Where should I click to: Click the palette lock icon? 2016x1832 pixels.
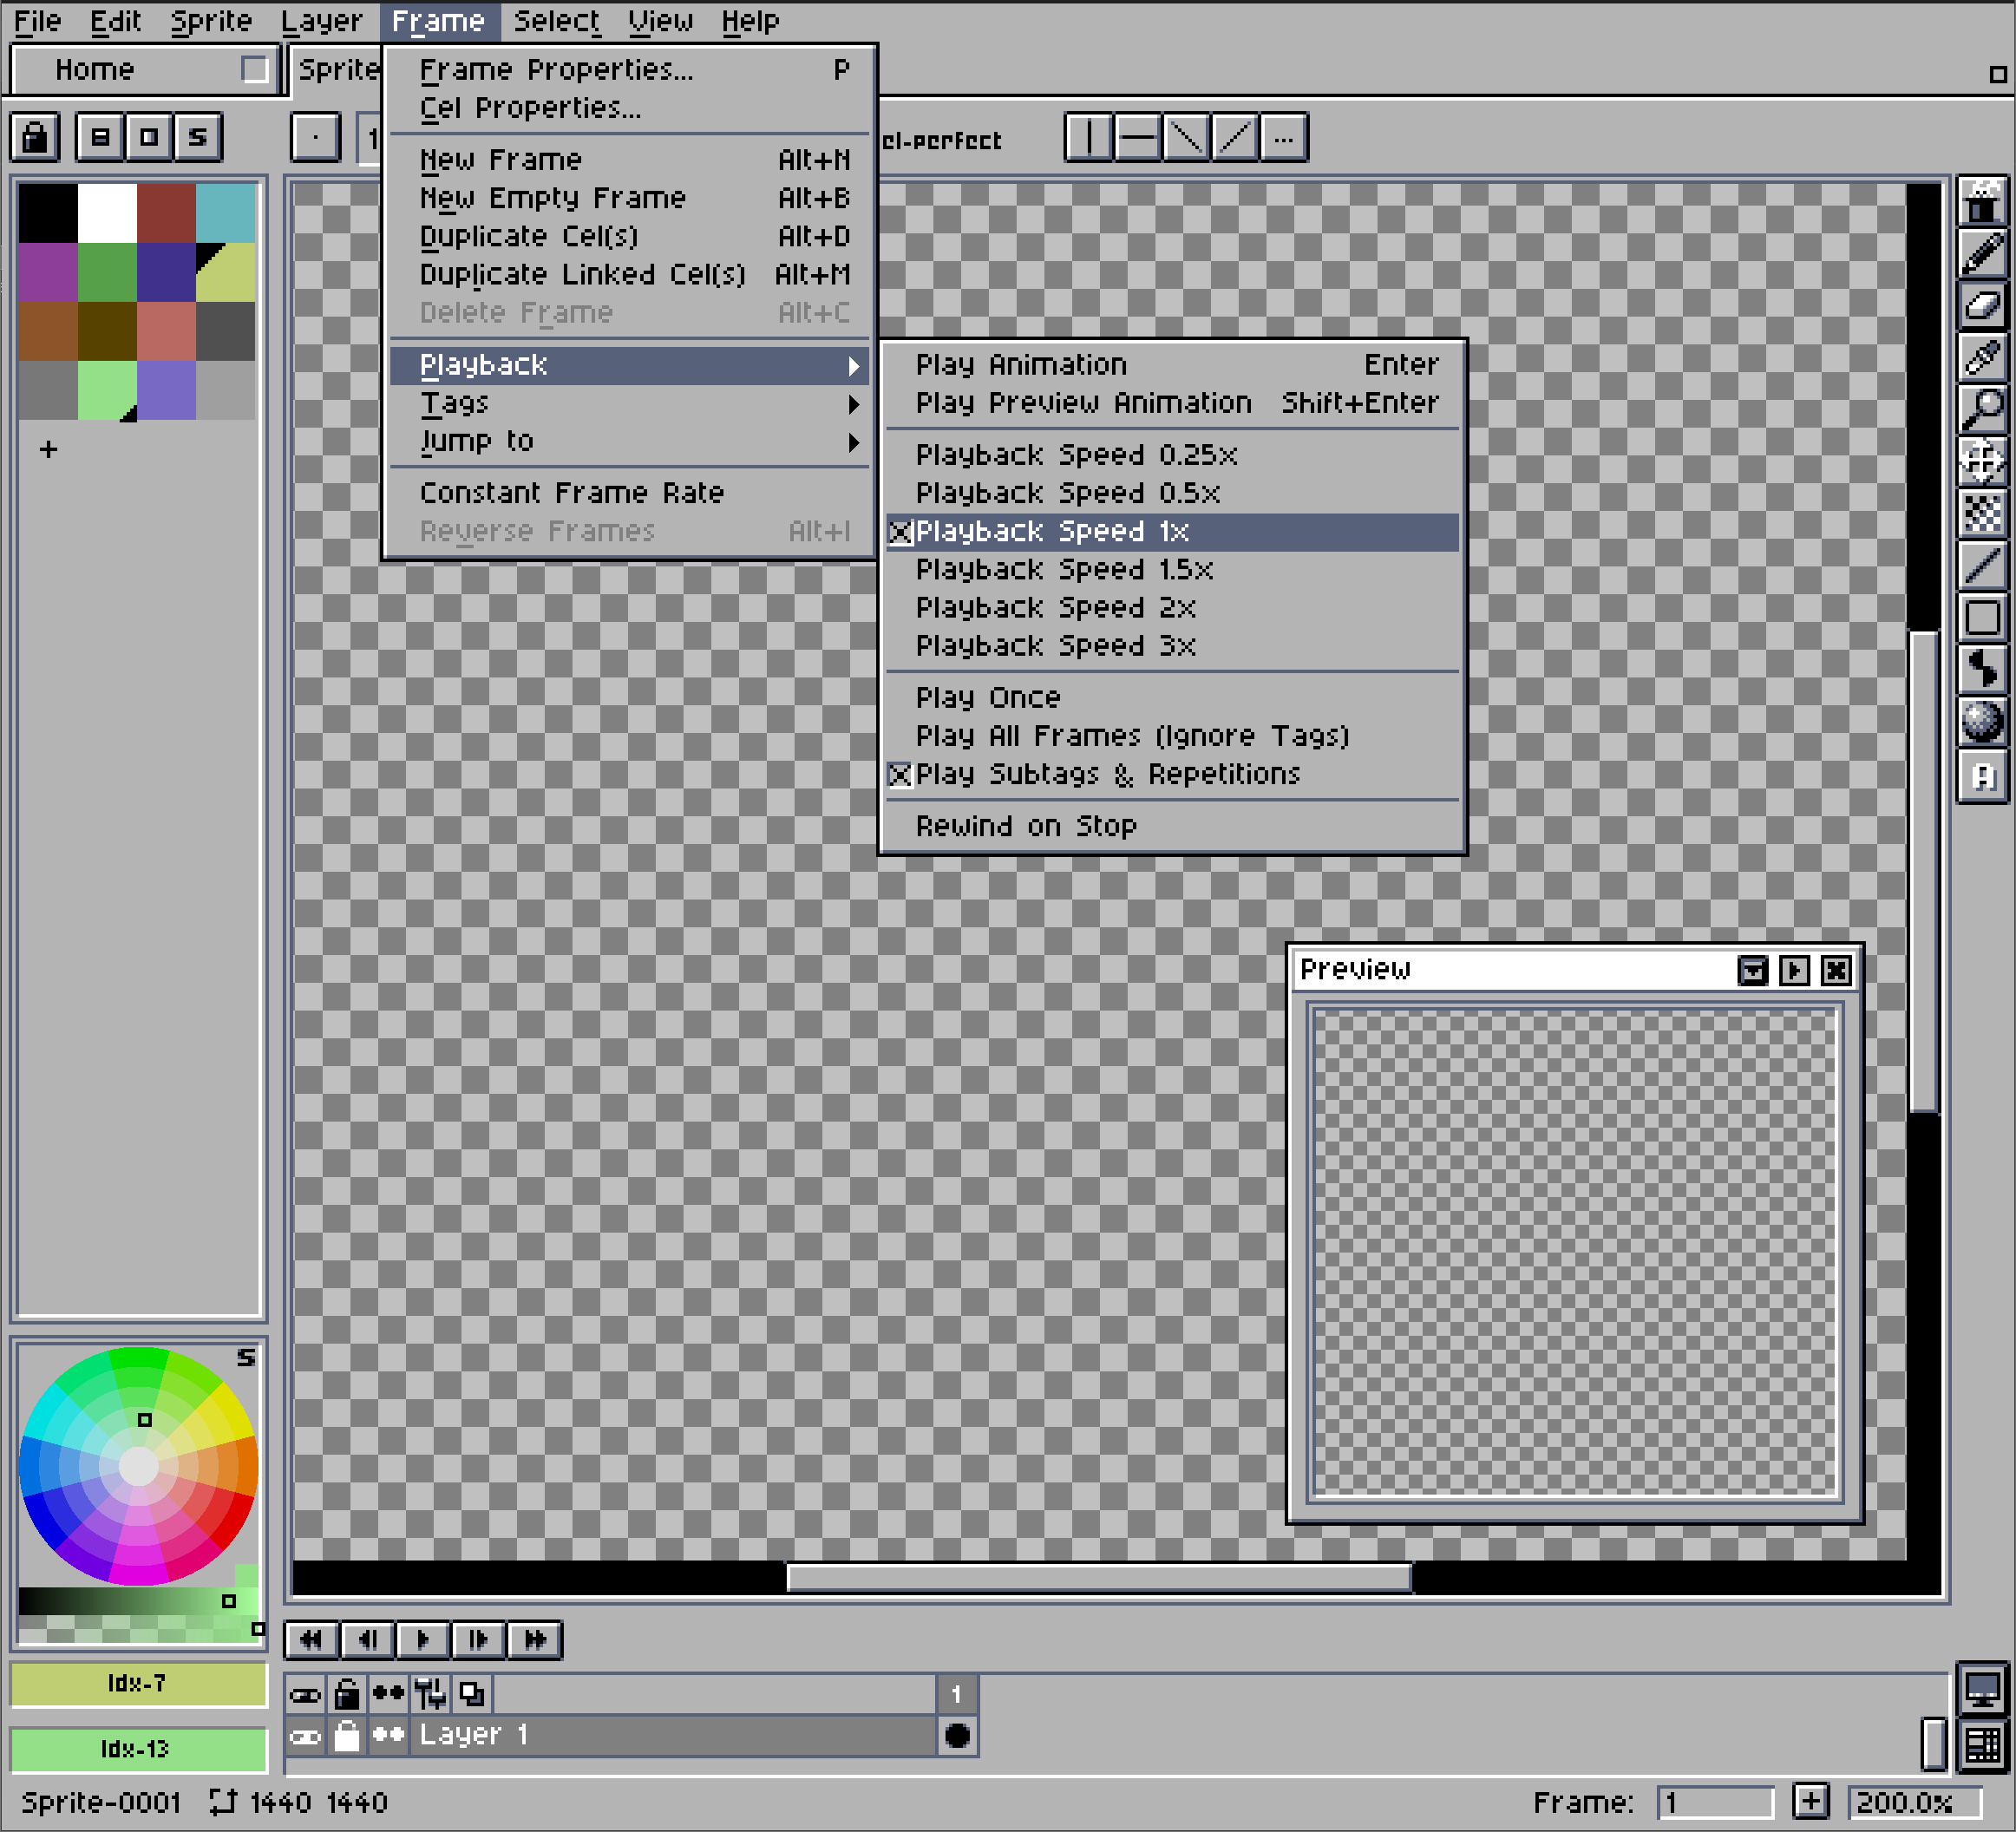[36, 137]
